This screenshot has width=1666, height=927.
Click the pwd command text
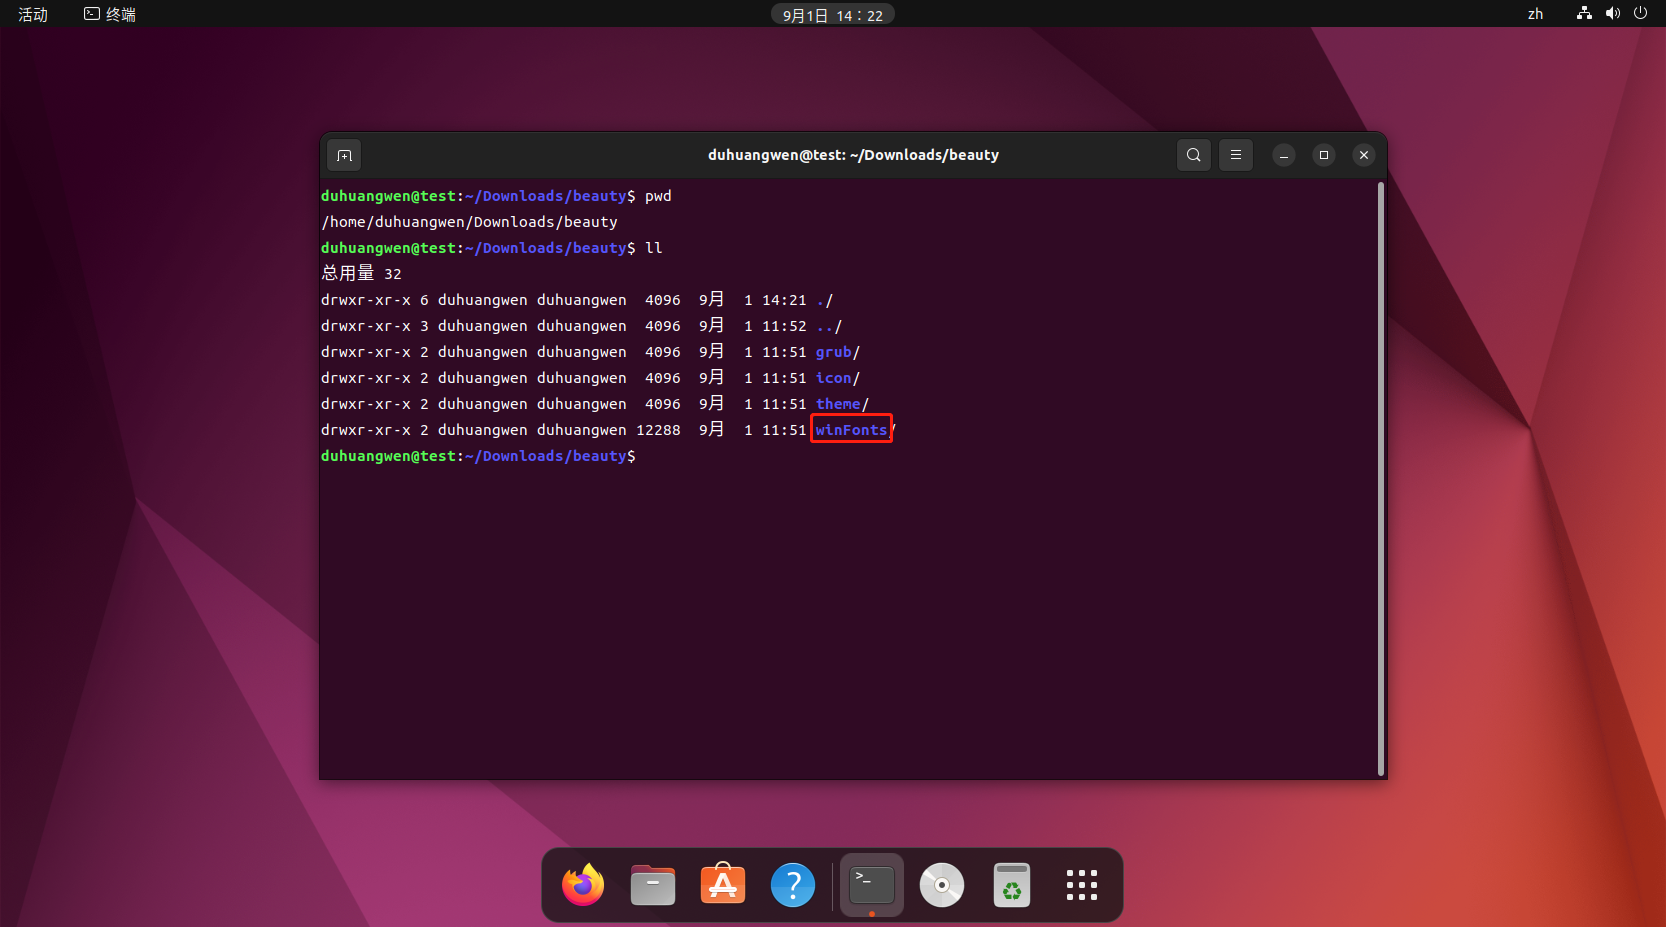coord(658,196)
